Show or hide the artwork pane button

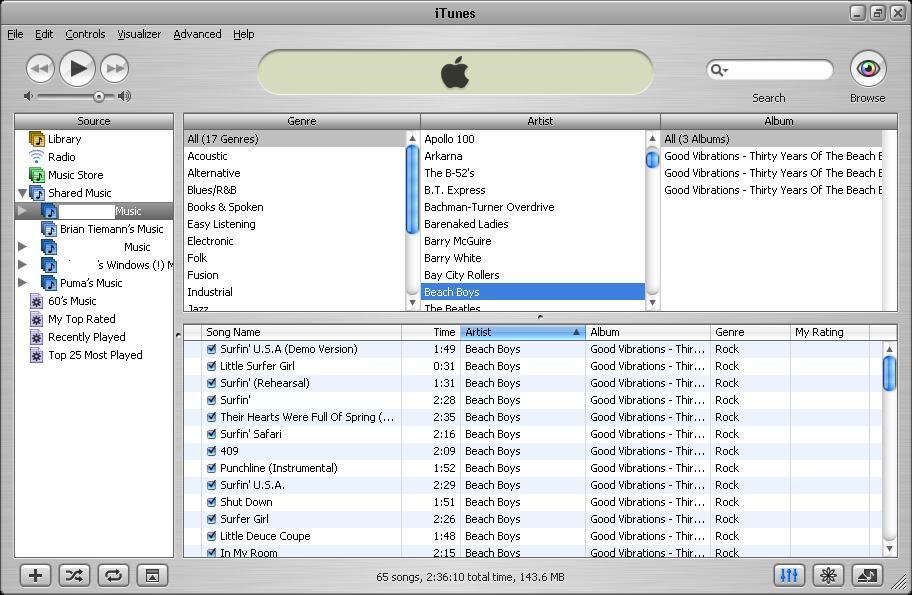[152, 576]
